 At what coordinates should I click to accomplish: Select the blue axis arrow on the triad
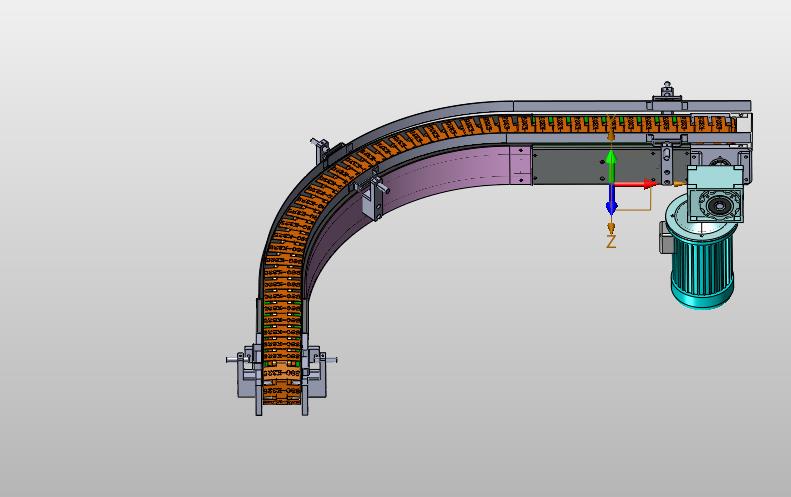pyautogui.click(x=611, y=199)
